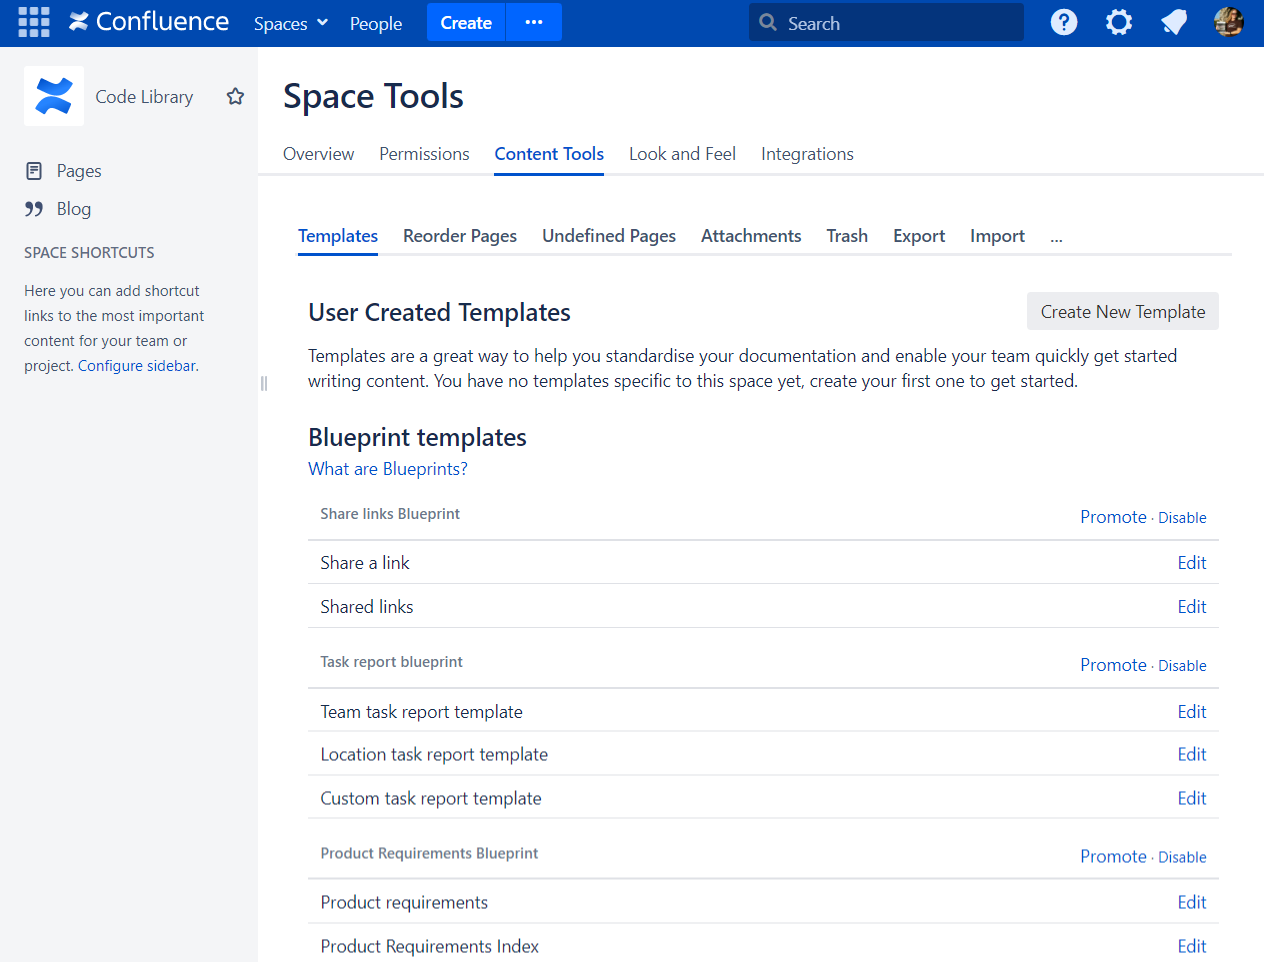View notifications via the bell icon

(x=1174, y=22)
